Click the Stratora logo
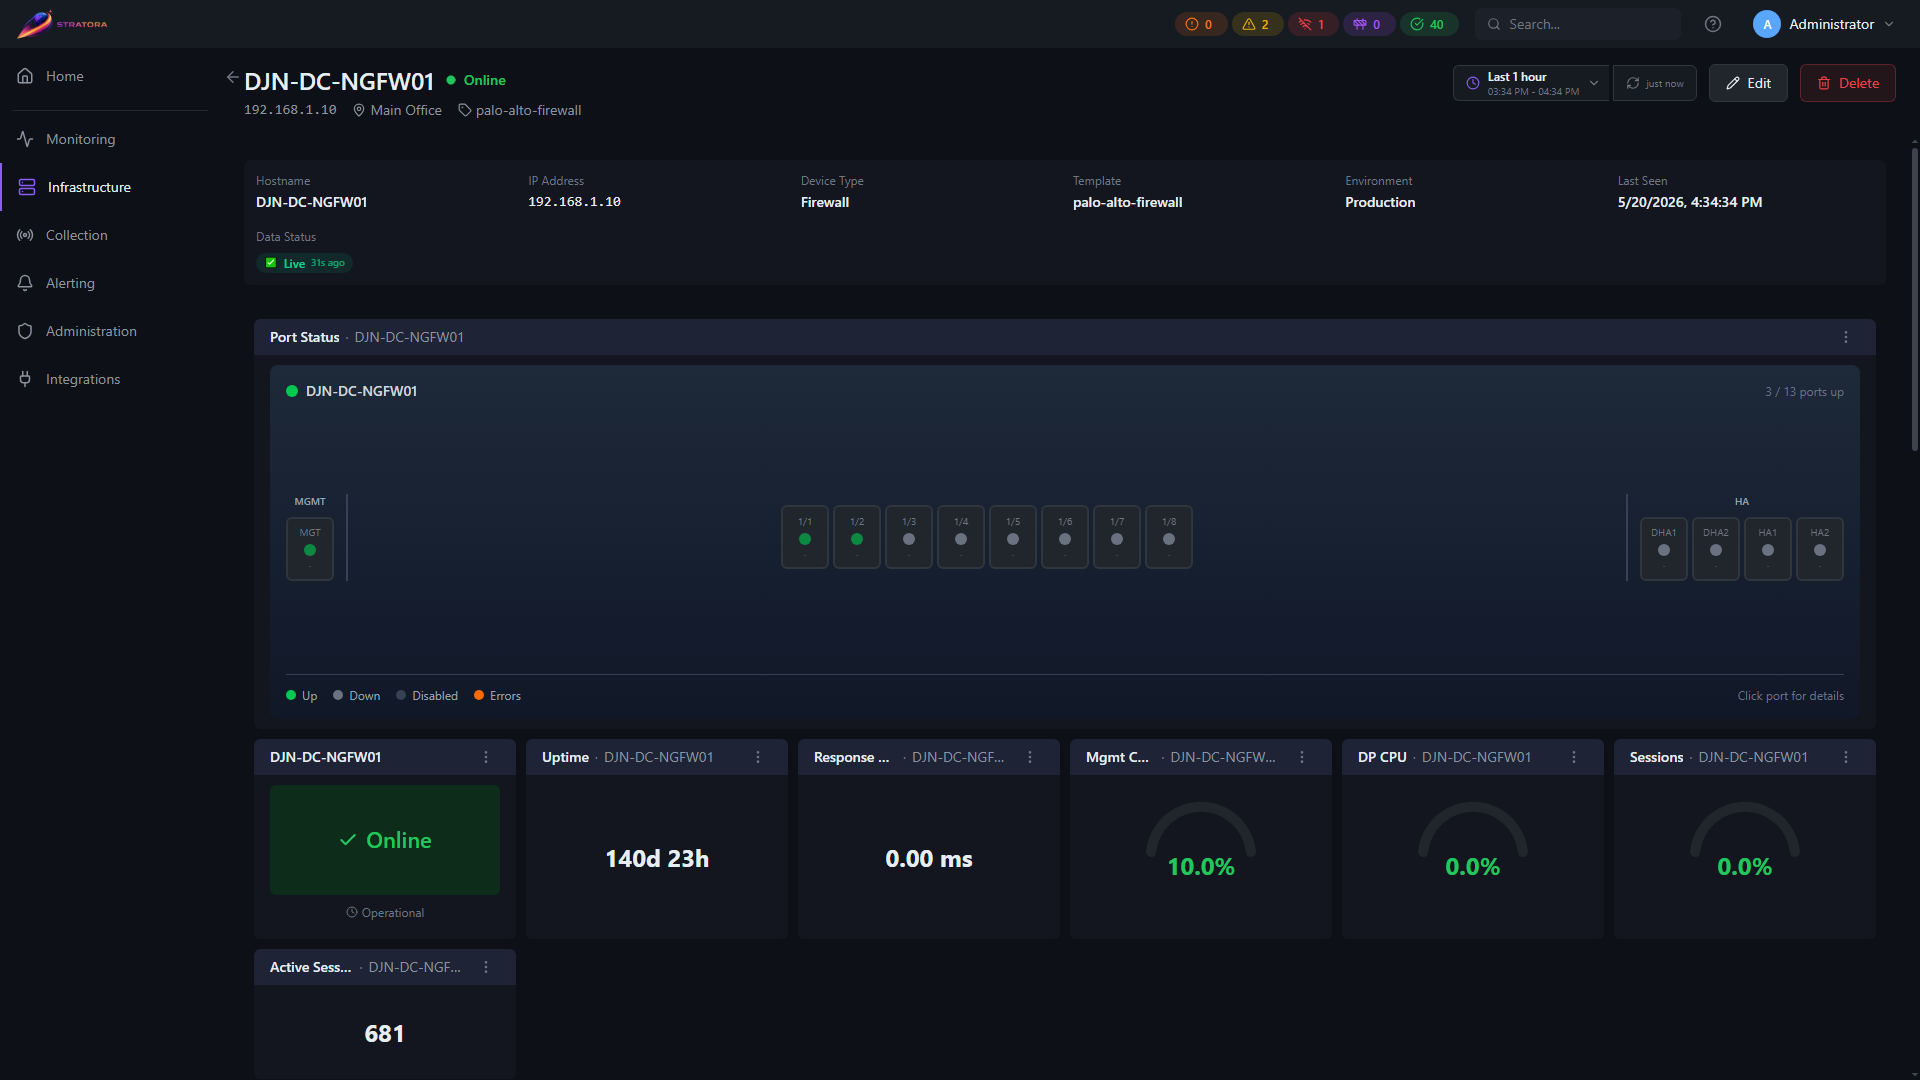This screenshot has height=1080, width=1920. pyautogui.click(x=62, y=24)
